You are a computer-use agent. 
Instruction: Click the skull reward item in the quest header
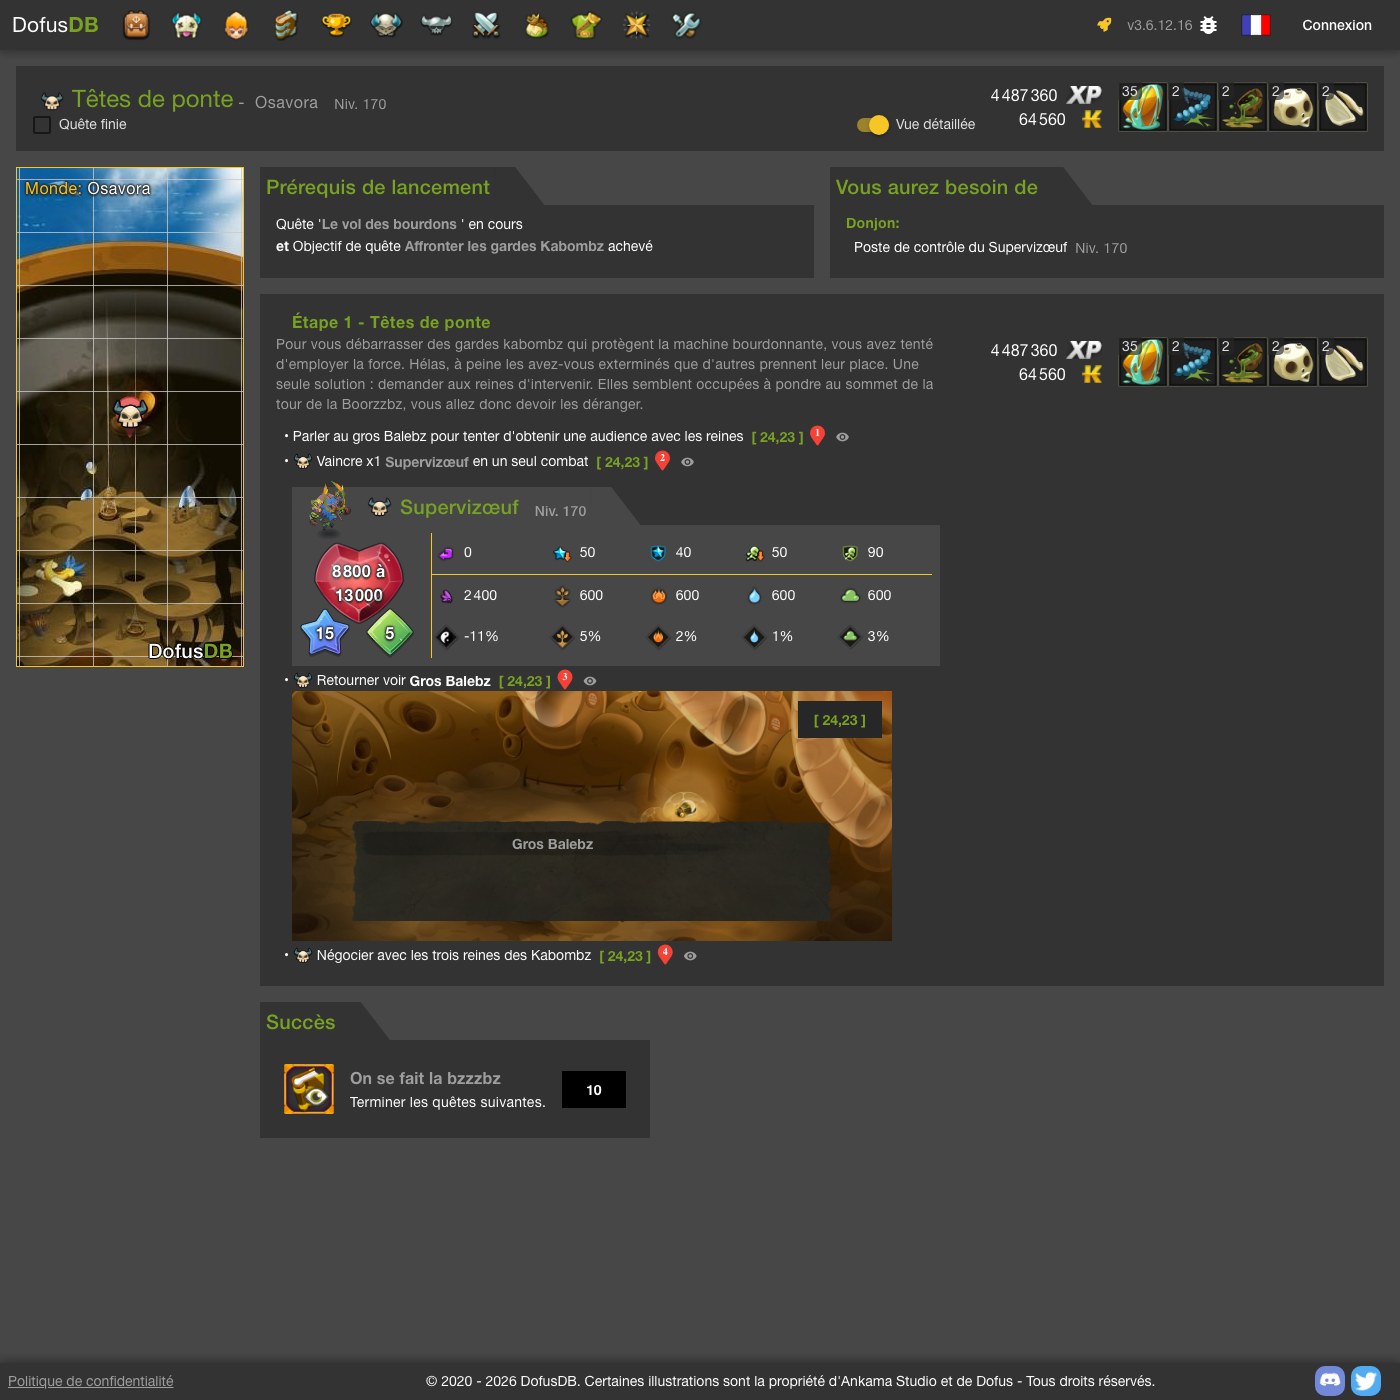click(1293, 107)
